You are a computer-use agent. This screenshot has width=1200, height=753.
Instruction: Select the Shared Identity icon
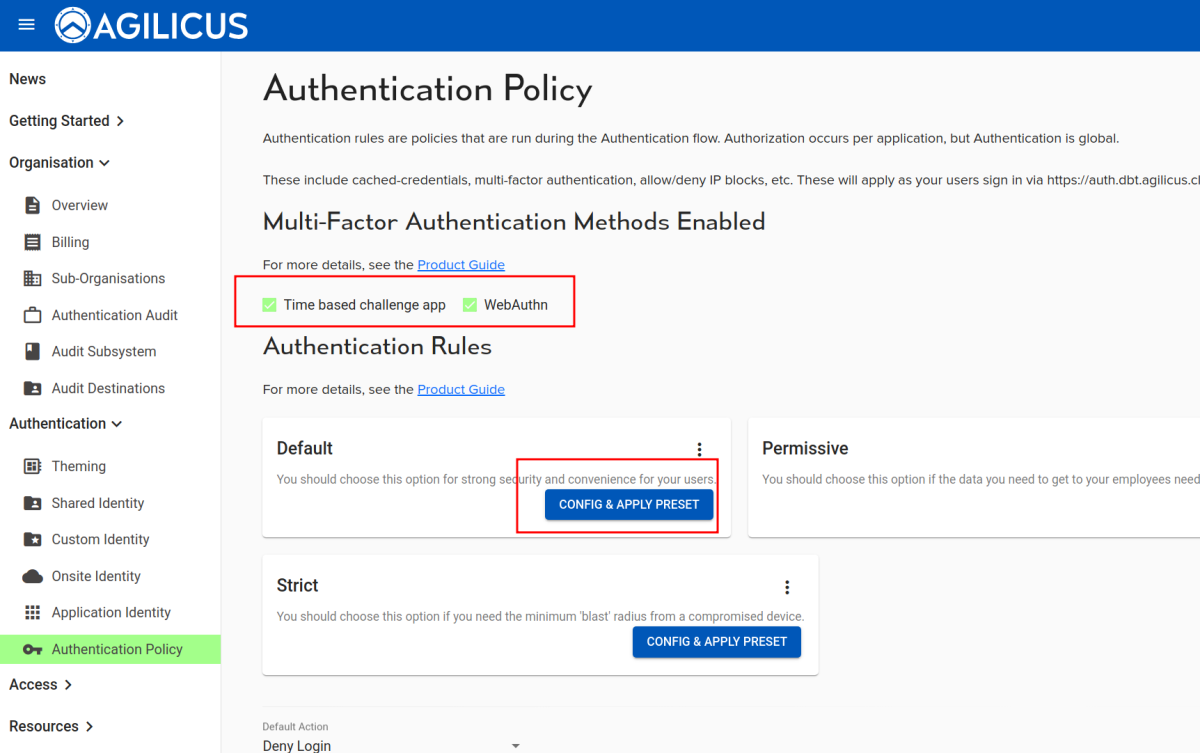coord(31,502)
